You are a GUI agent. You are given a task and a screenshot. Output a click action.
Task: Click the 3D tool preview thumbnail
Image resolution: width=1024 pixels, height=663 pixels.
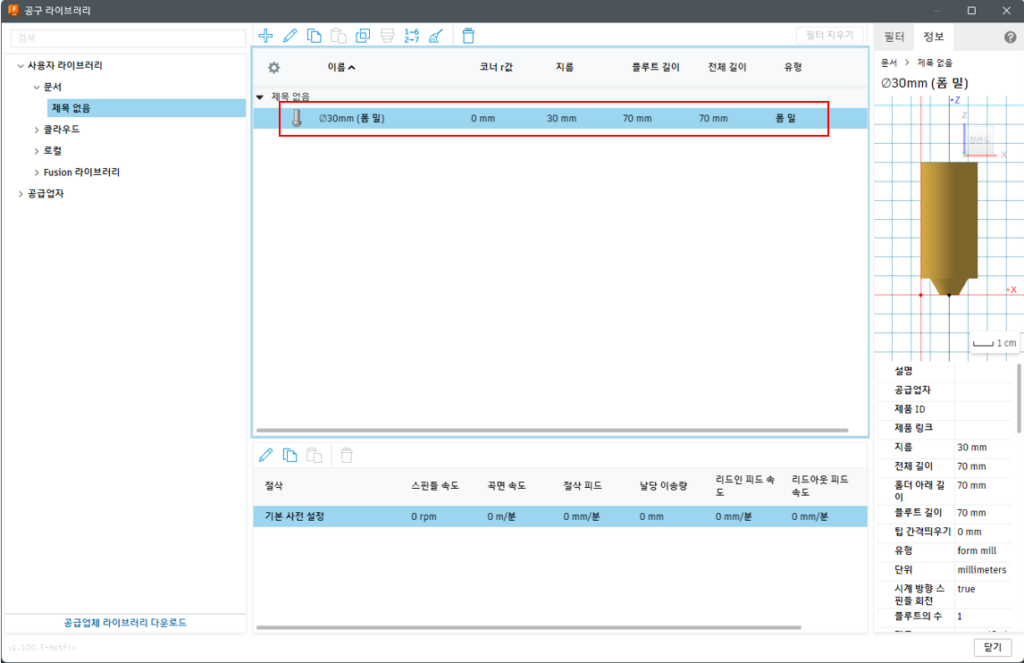click(947, 229)
